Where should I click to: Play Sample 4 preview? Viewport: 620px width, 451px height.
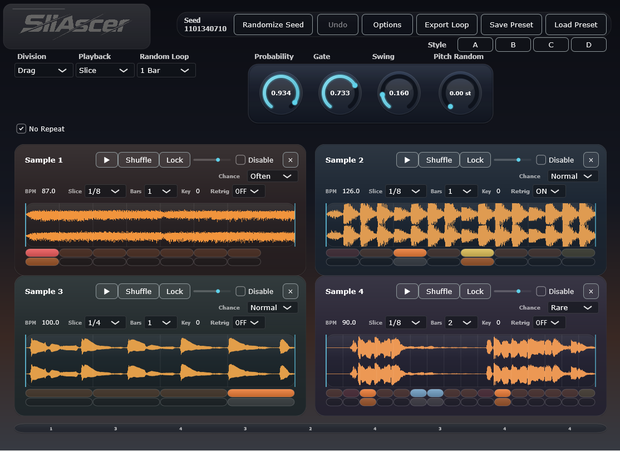[407, 291]
